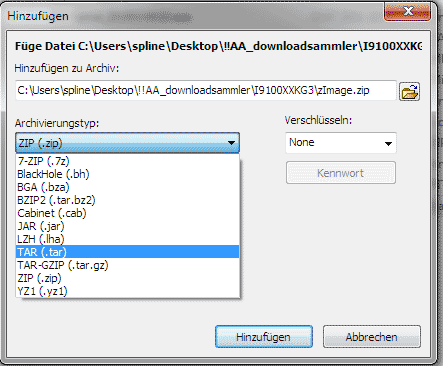Viewport: 443px width, 366px height.
Task: Click the browse folder icon beside archive path
Action: [x=409, y=91]
